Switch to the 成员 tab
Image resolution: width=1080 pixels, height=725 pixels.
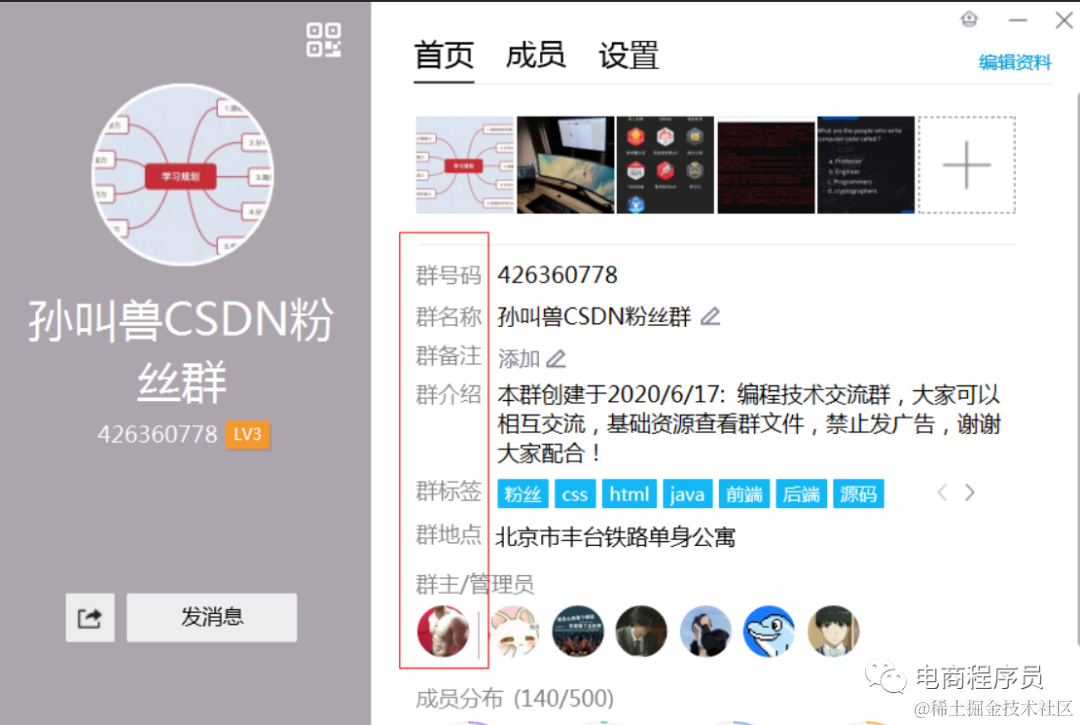point(536,55)
